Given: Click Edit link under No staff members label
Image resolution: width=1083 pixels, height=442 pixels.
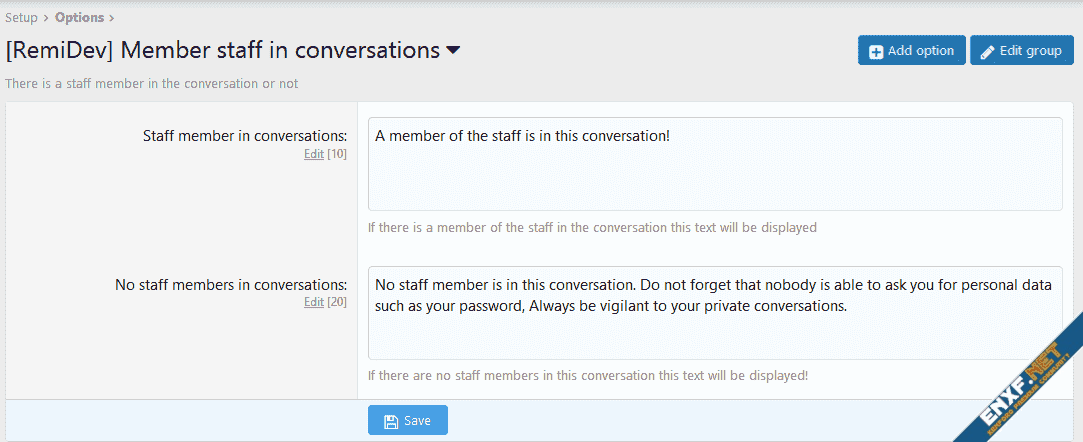Looking at the screenshot, I should [x=313, y=302].
